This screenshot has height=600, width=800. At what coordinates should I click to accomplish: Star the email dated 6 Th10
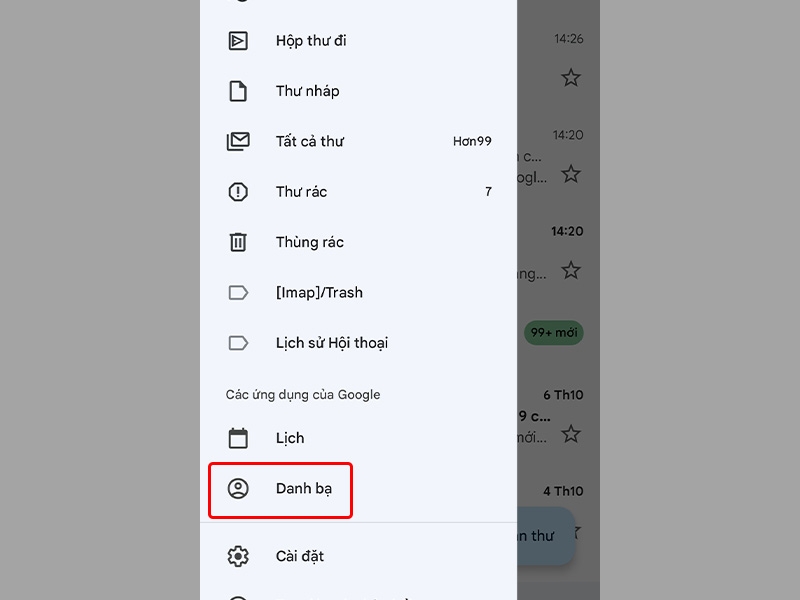pyautogui.click(x=571, y=434)
